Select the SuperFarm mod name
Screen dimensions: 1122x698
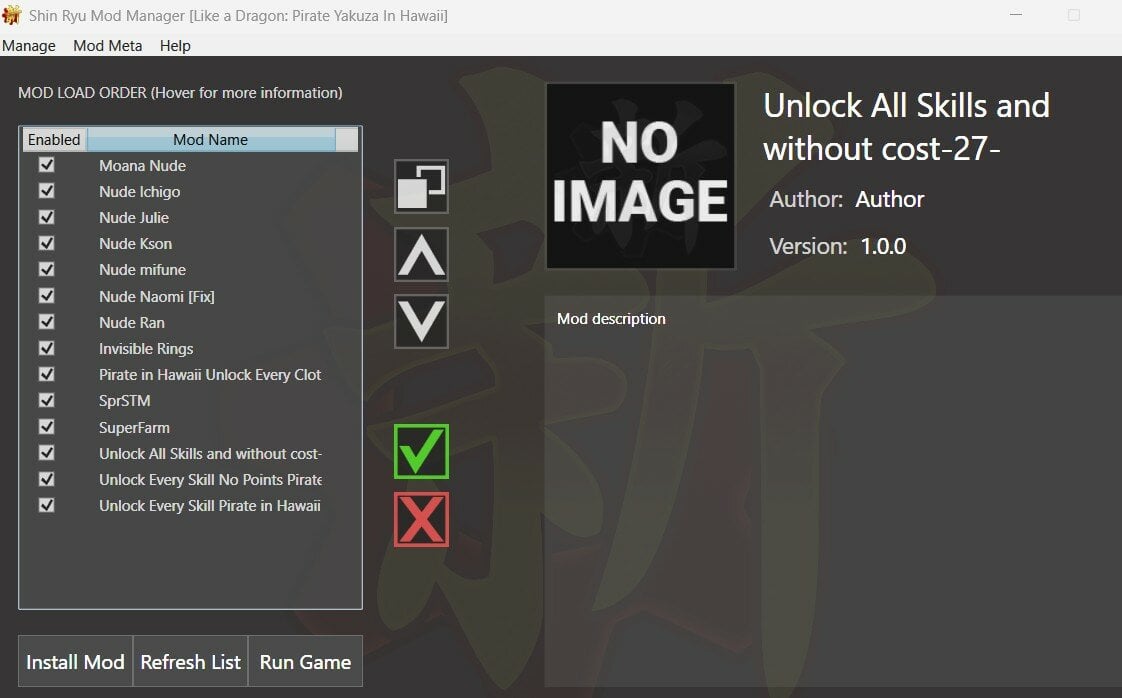tap(135, 427)
